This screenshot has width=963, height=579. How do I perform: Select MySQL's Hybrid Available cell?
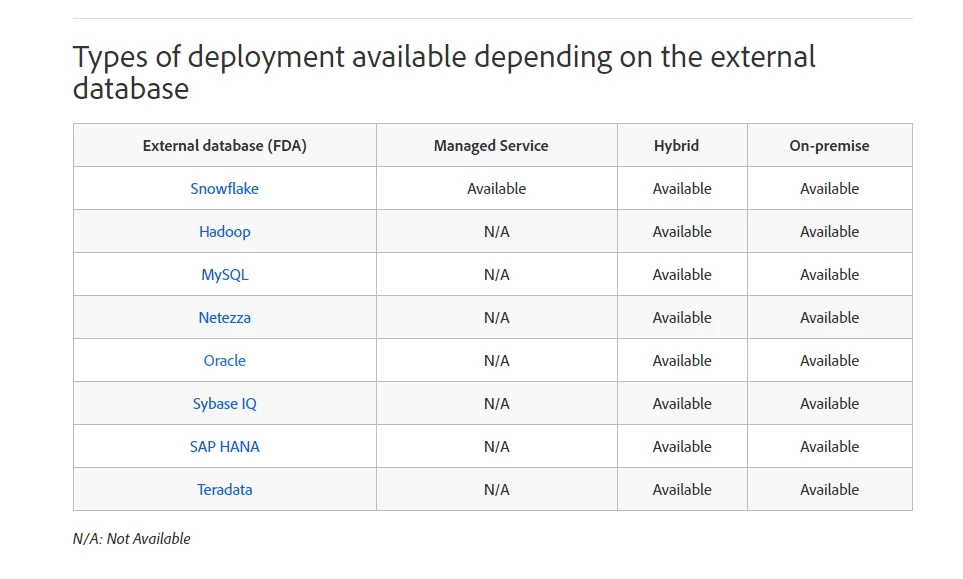682,274
